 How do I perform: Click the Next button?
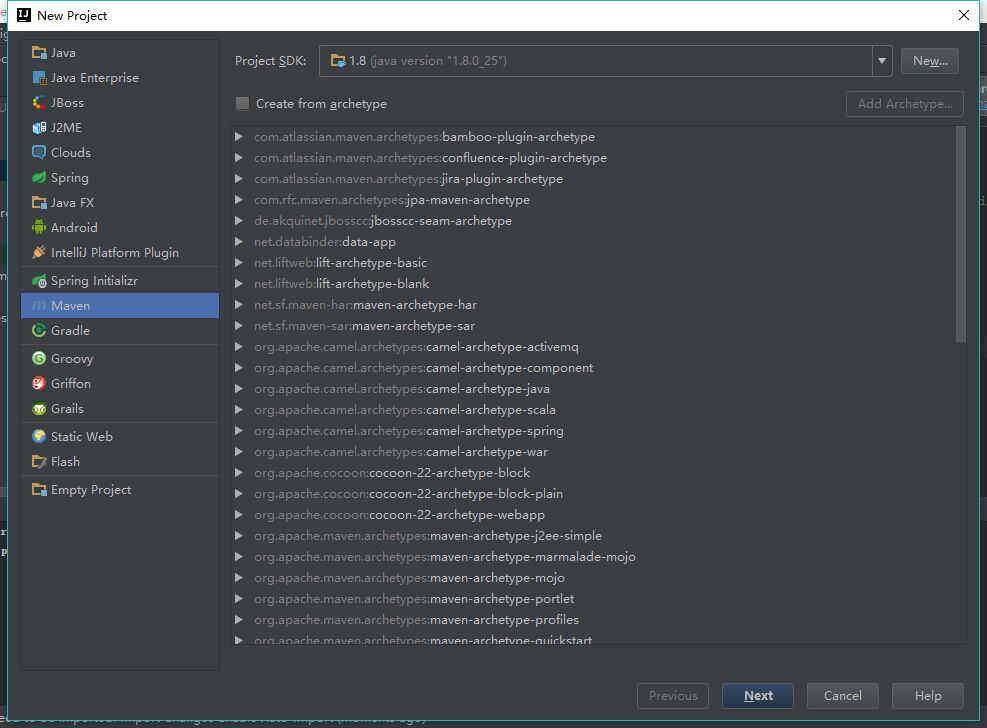coord(758,695)
